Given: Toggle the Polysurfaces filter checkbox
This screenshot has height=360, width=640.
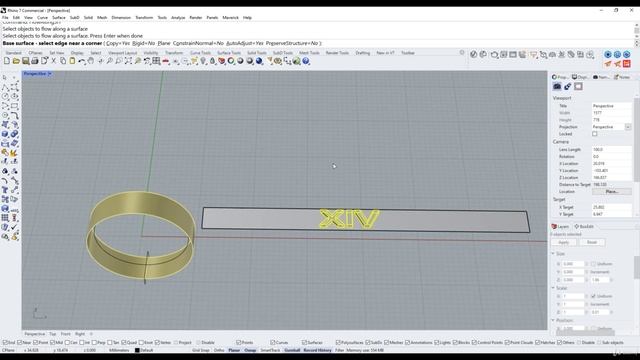Looking at the screenshot, I should 338,342.
